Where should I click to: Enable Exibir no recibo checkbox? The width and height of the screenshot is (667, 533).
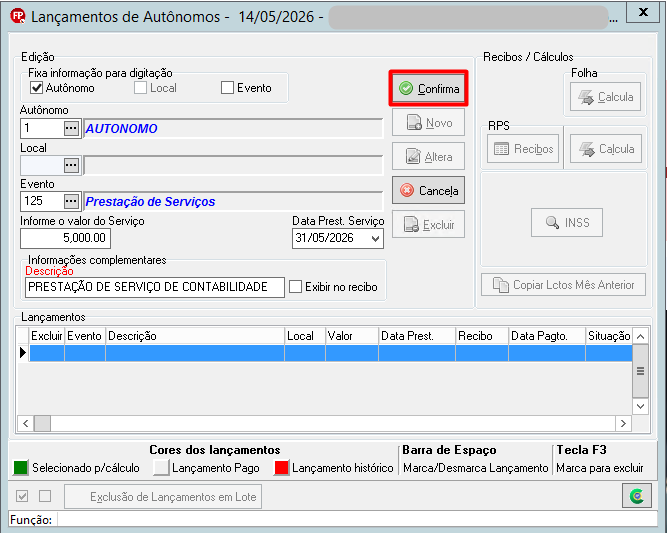(x=295, y=286)
